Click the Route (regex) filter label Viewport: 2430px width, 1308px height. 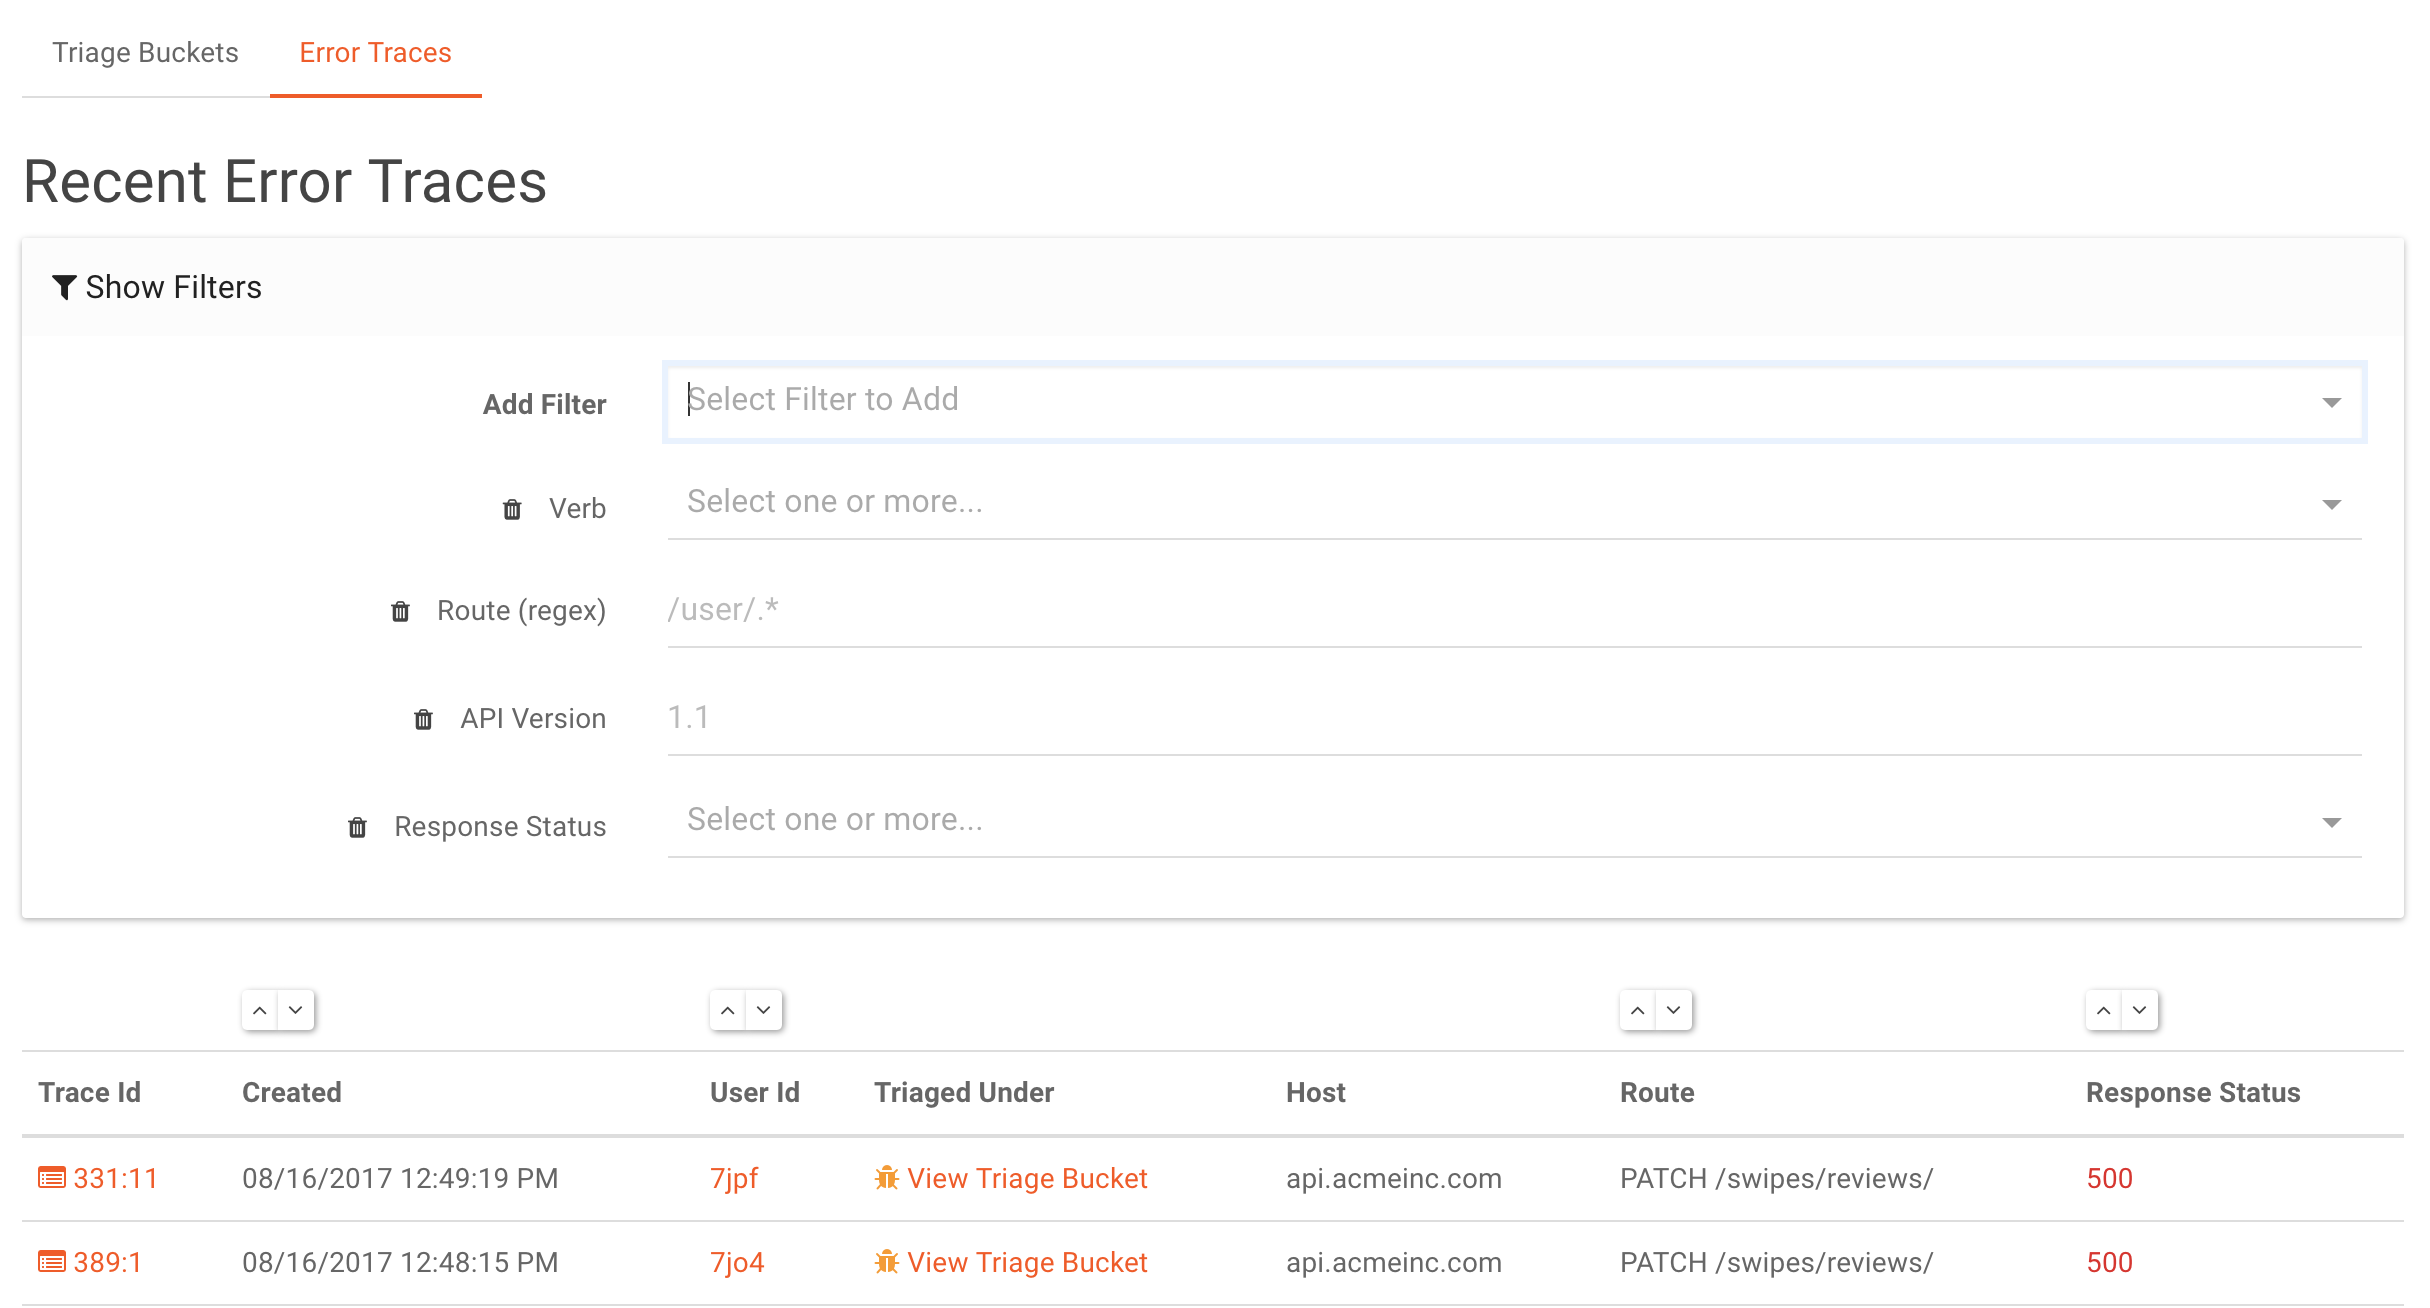click(x=521, y=611)
